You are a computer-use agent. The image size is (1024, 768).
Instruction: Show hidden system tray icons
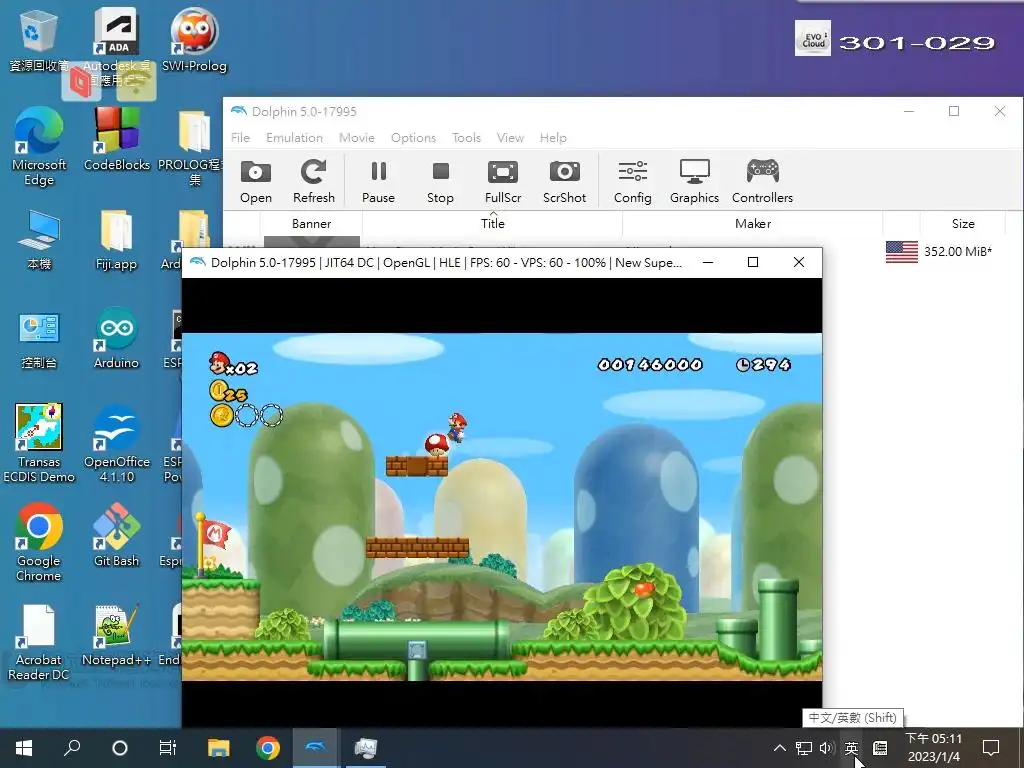(780, 748)
